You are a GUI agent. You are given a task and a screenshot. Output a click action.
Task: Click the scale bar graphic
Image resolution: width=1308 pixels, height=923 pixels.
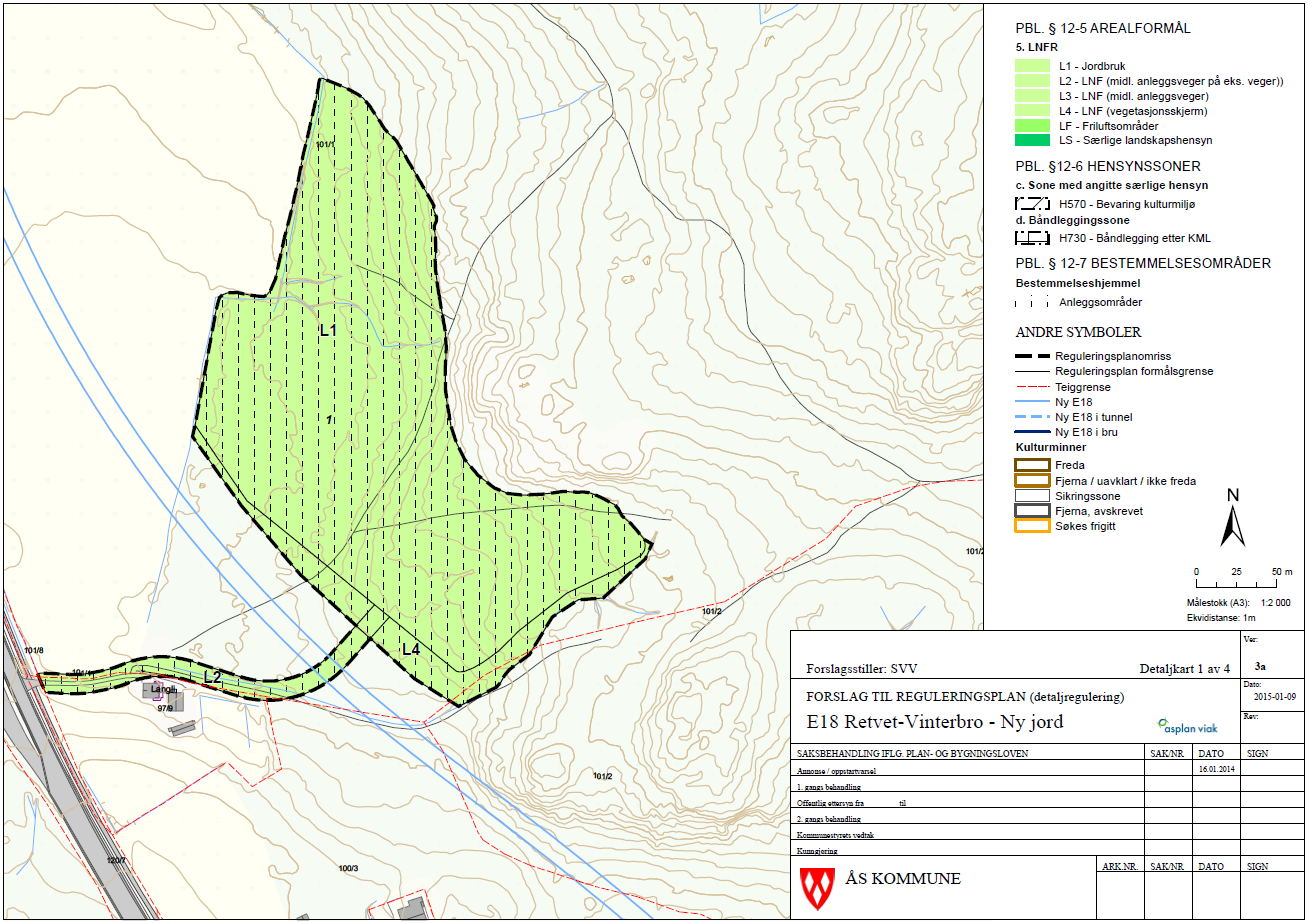(1235, 584)
